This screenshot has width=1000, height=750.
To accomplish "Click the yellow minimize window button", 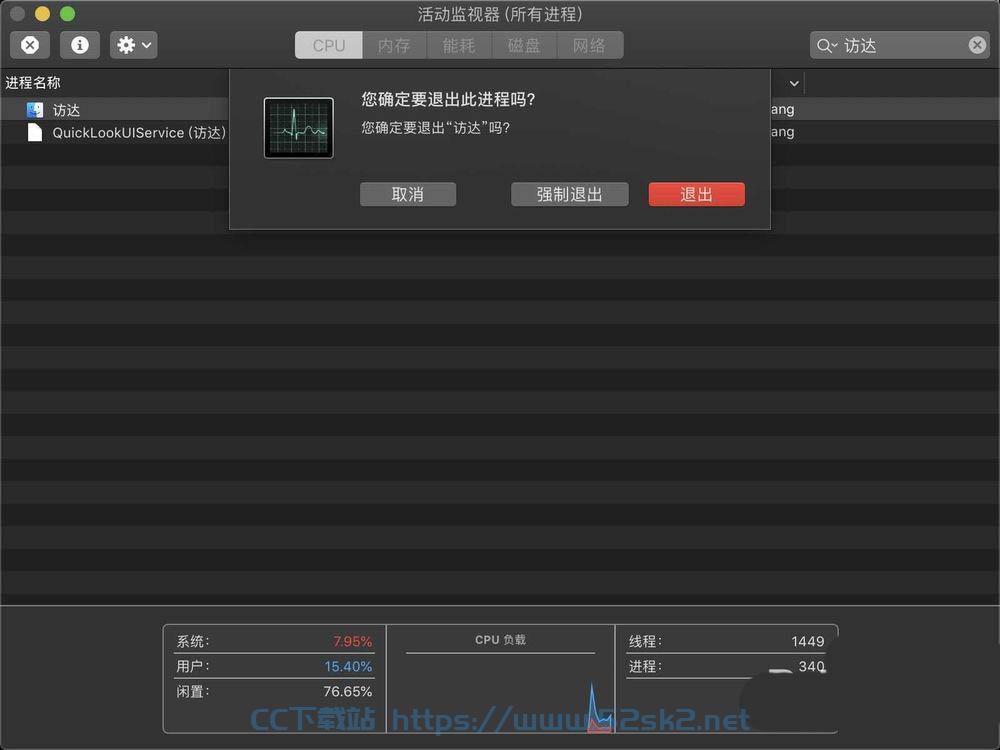I will tap(43, 13).
